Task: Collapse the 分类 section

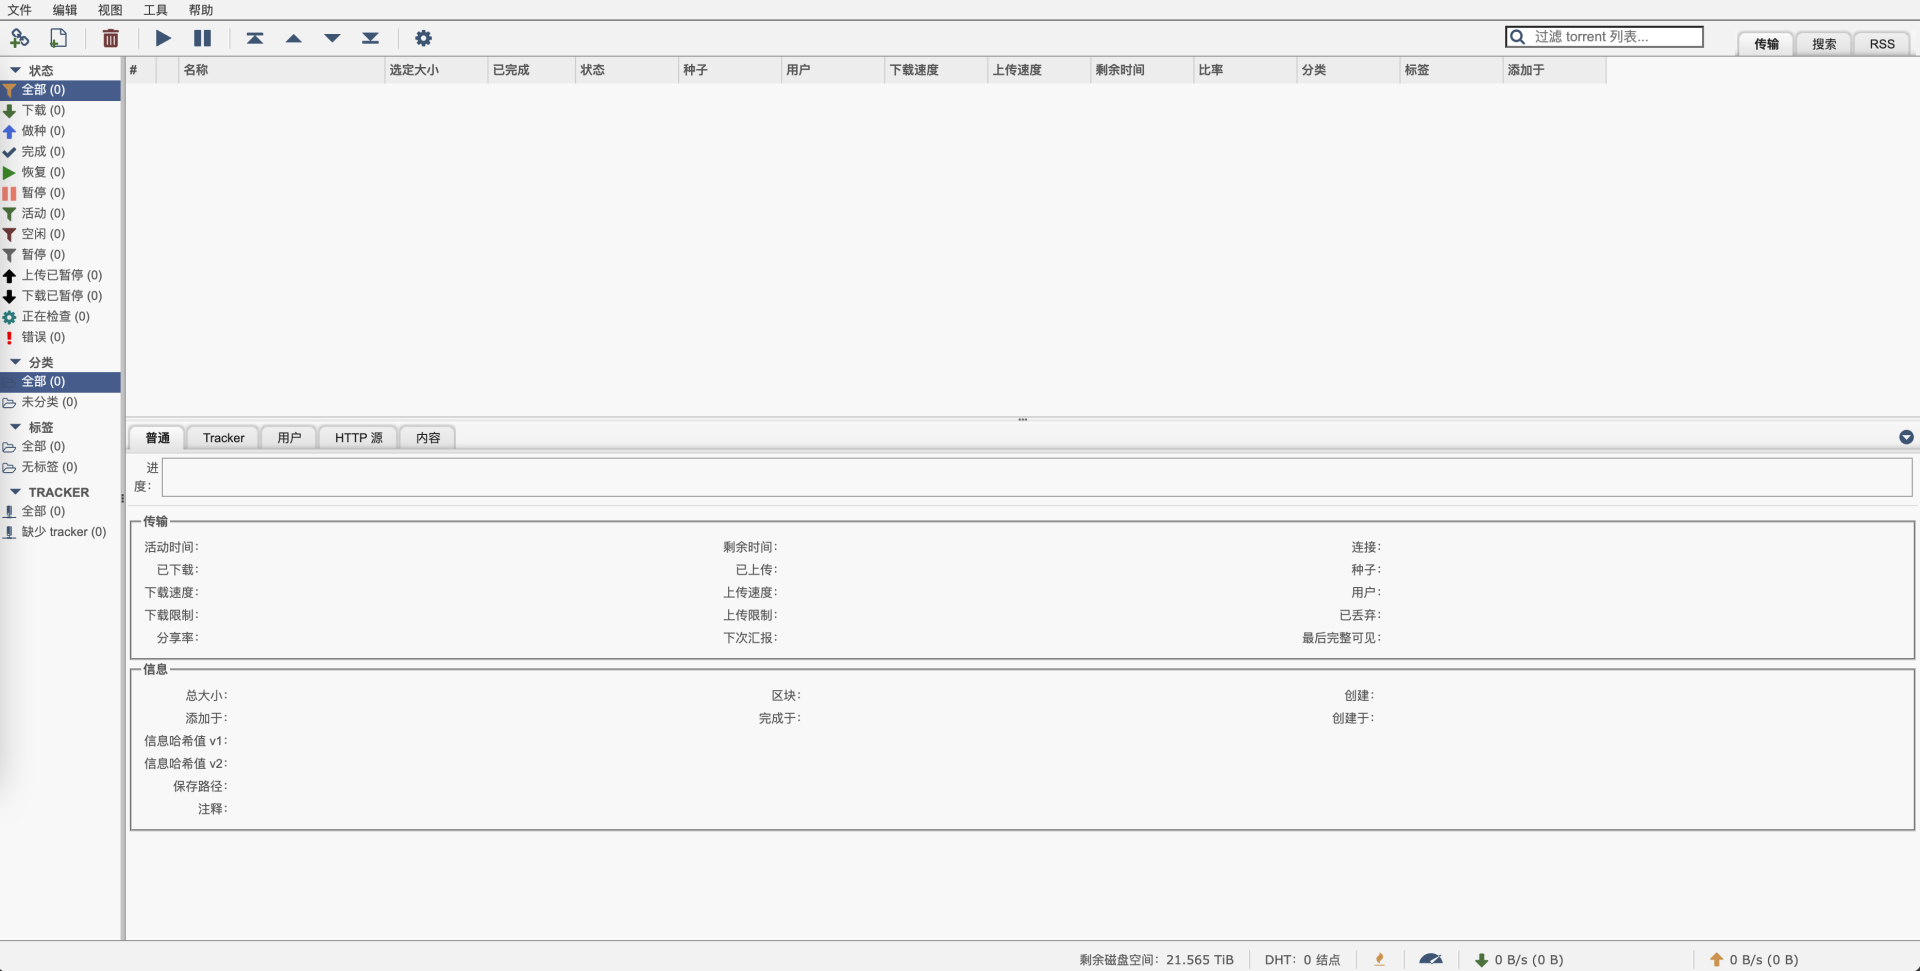Action: tap(15, 362)
